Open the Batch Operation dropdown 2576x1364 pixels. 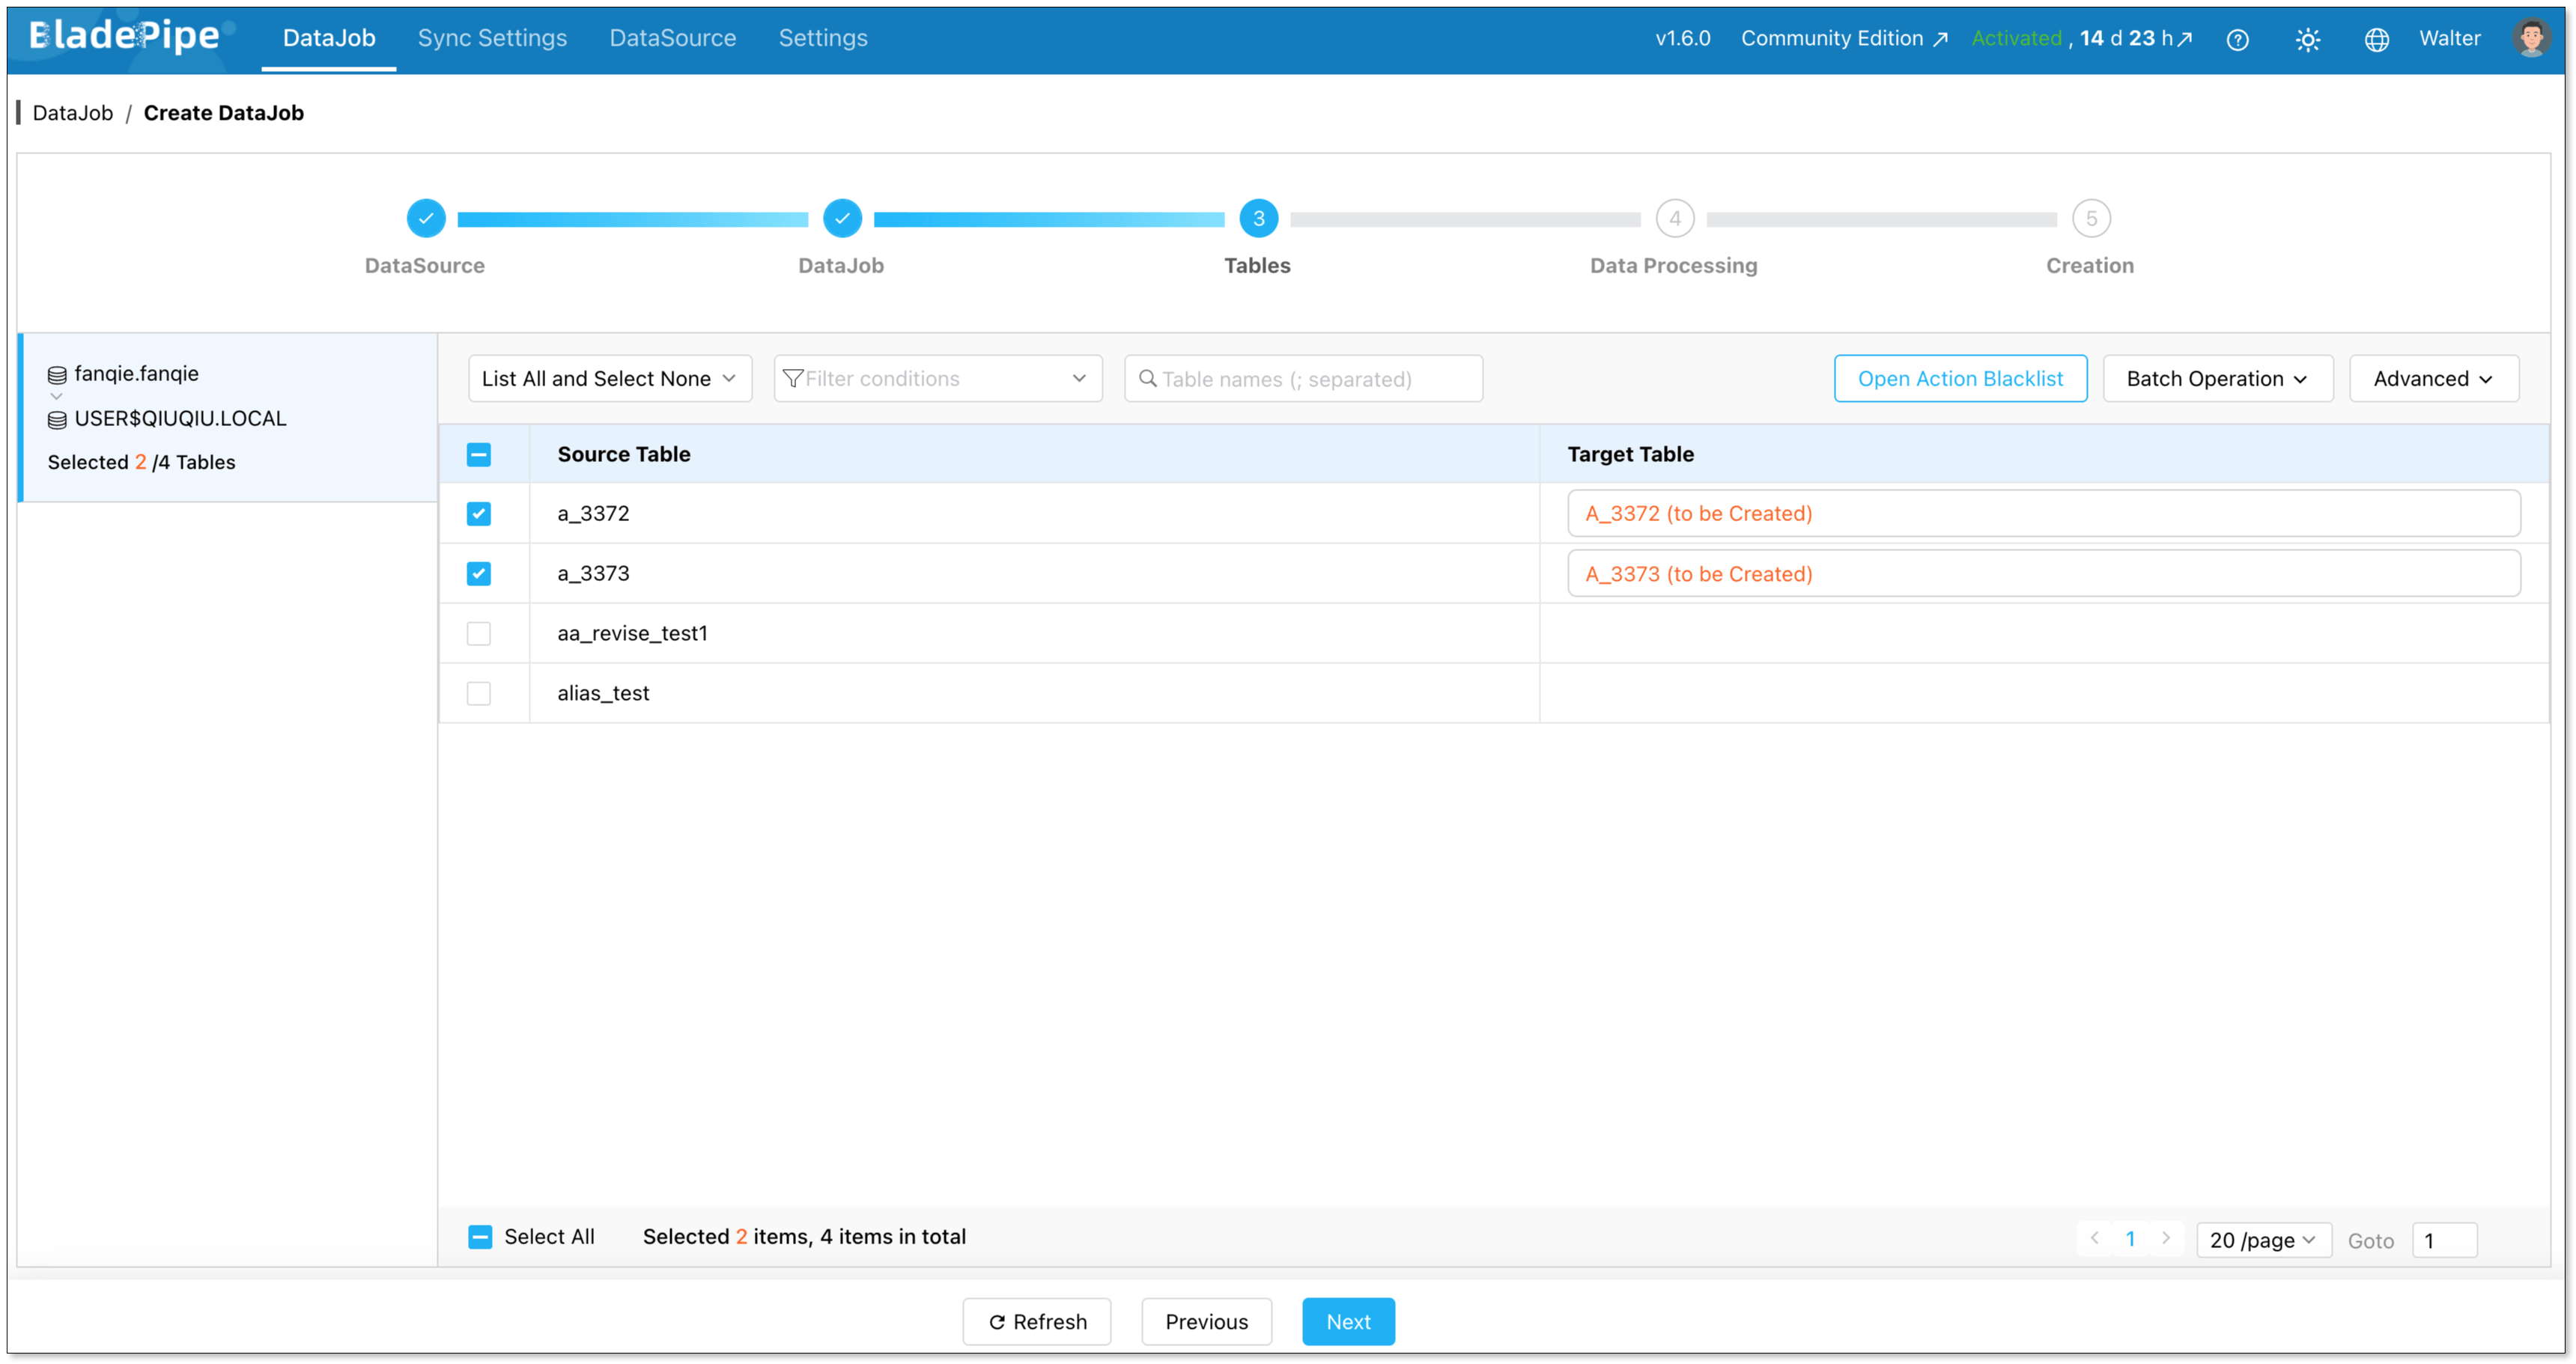(x=2217, y=378)
